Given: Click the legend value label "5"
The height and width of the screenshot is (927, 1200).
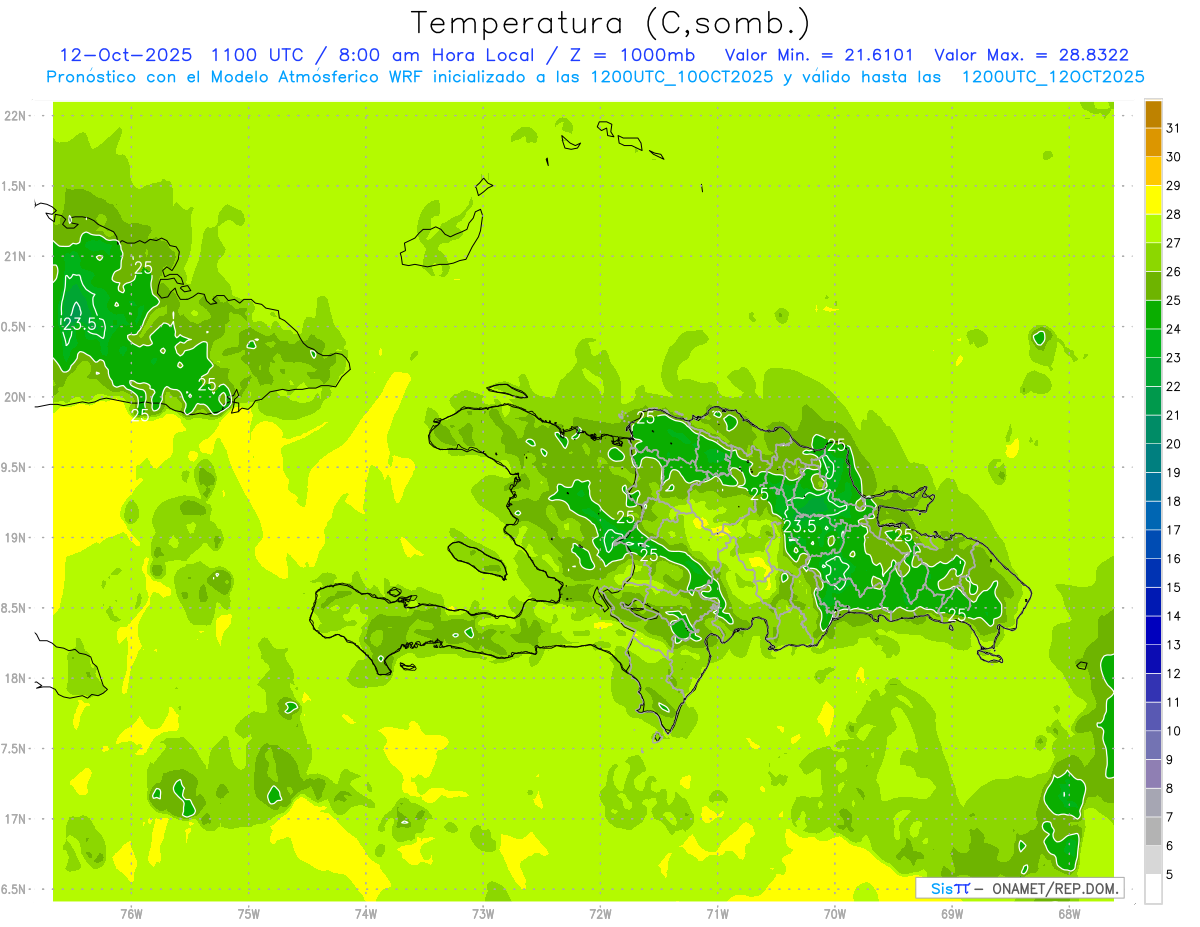Looking at the screenshot, I should 1170,875.
